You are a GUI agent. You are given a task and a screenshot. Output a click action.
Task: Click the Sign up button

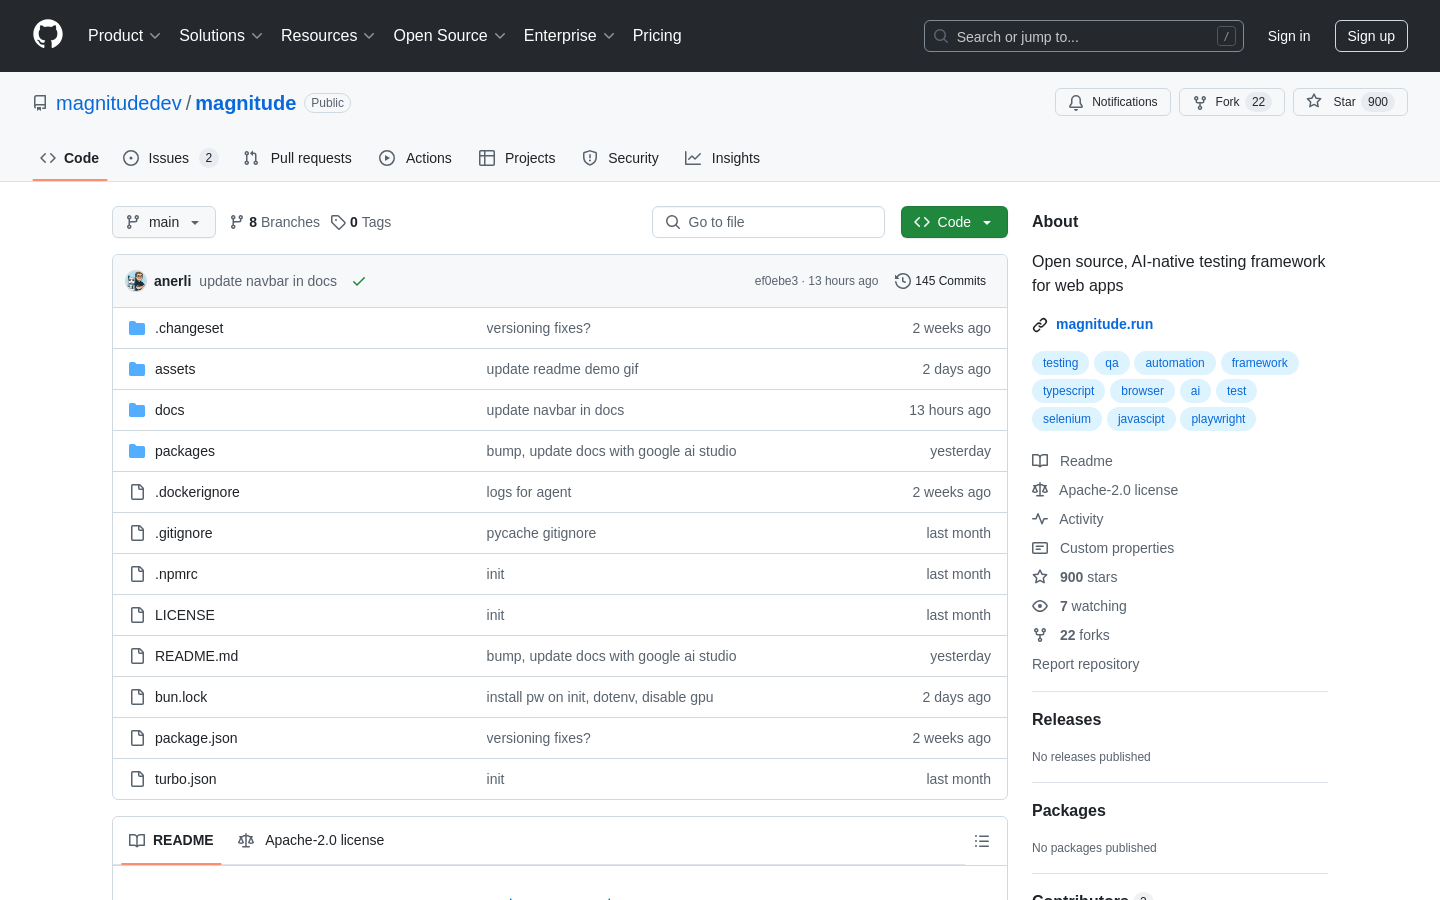point(1371,36)
